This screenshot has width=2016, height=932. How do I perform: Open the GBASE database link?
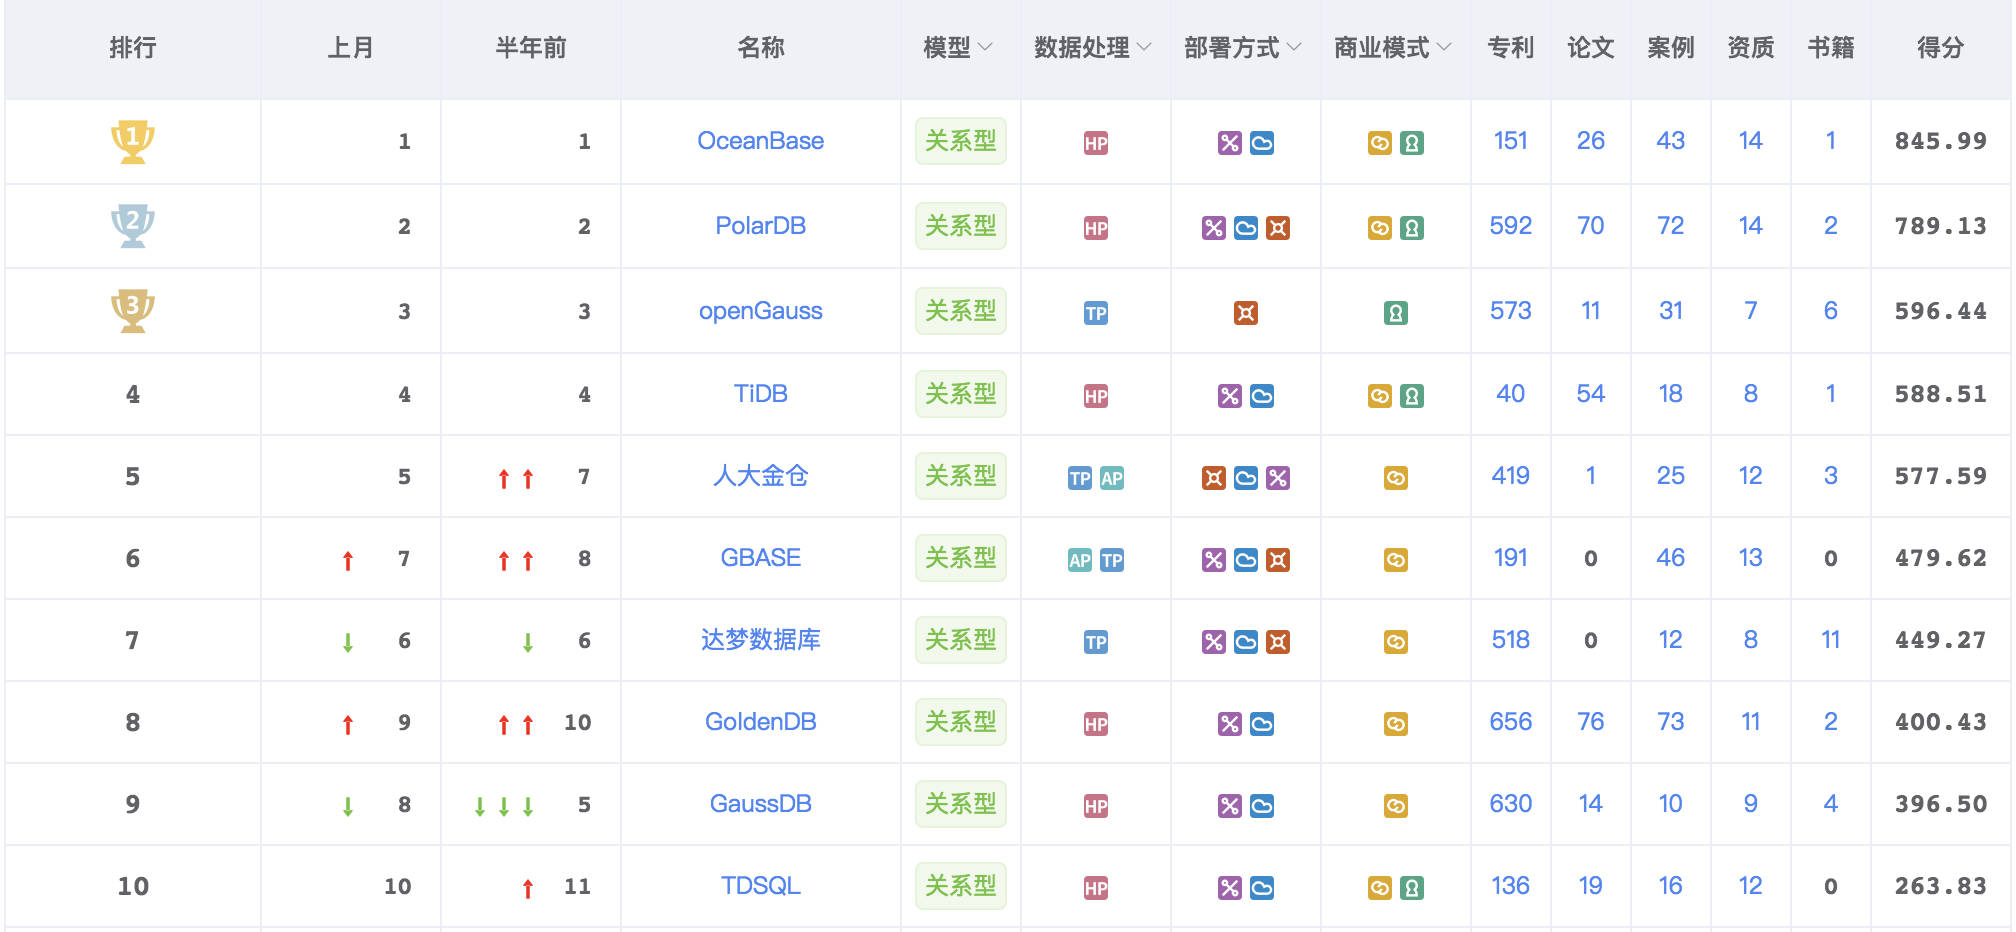[x=761, y=558]
